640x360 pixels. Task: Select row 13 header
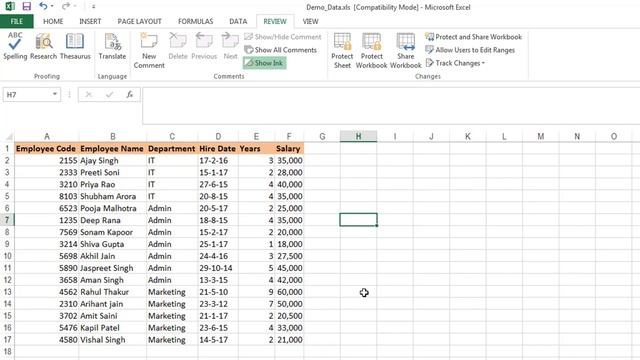7,292
